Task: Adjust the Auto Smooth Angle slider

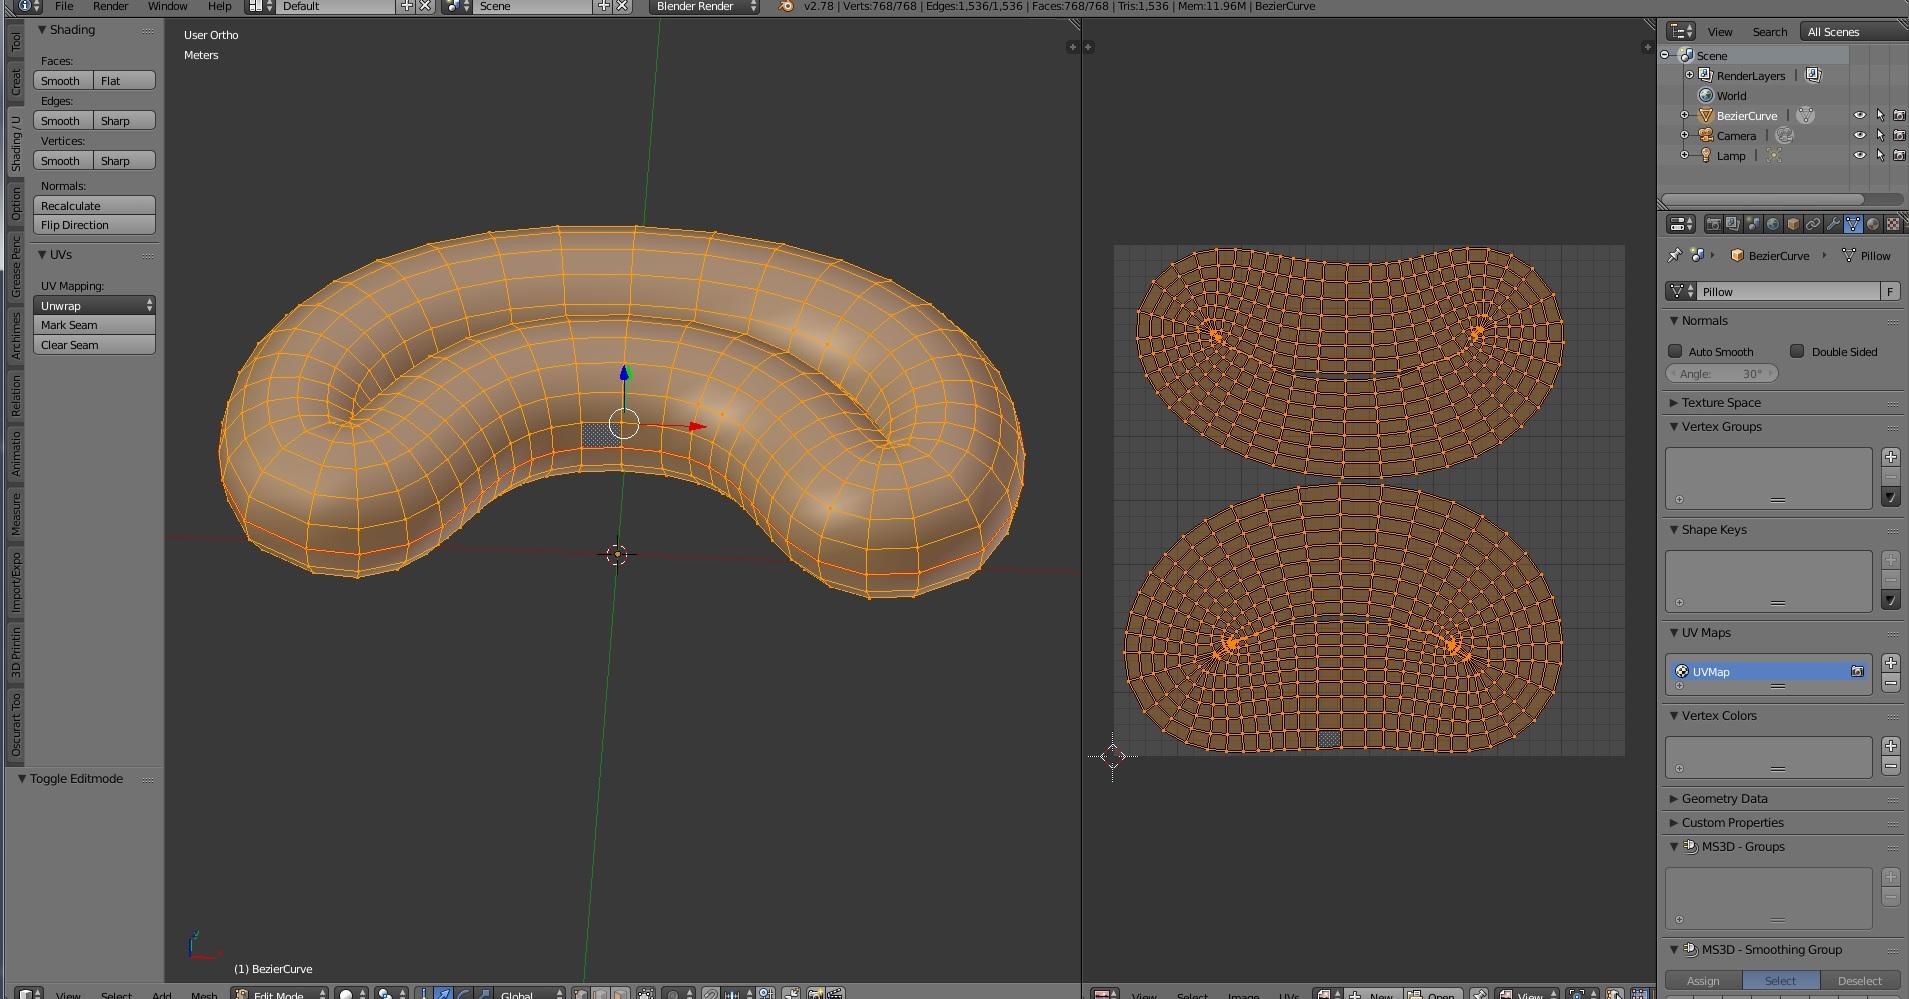Action: (x=1722, y=373)
